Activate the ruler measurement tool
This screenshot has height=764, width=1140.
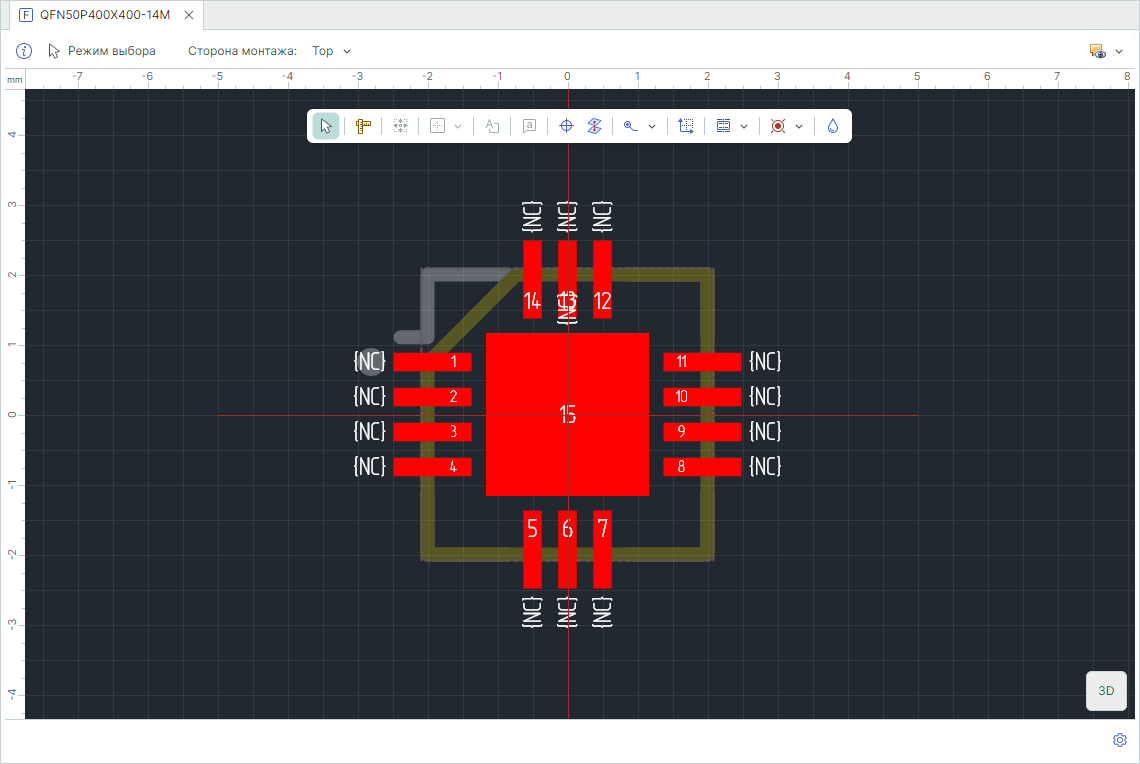pos(363,126)
